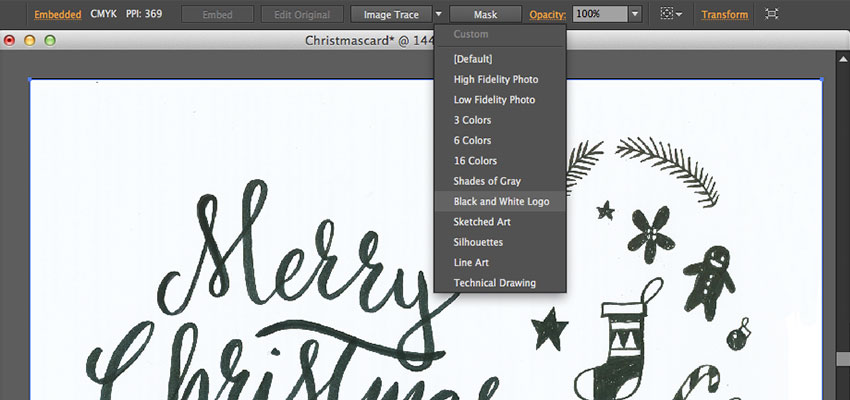Viewport: 850px width, 400px height.
Task: Click the red close window button
Action: pyautogui.click(x=9, y=41)
